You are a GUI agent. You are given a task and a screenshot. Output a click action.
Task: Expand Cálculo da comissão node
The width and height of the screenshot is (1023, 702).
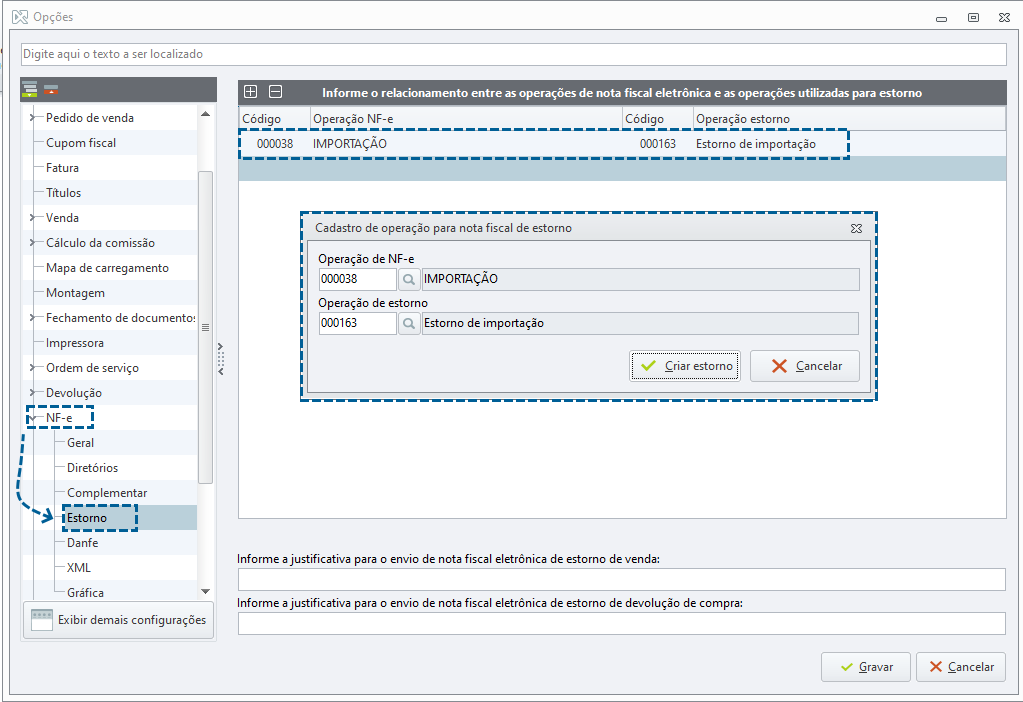[x=32, y=243]
